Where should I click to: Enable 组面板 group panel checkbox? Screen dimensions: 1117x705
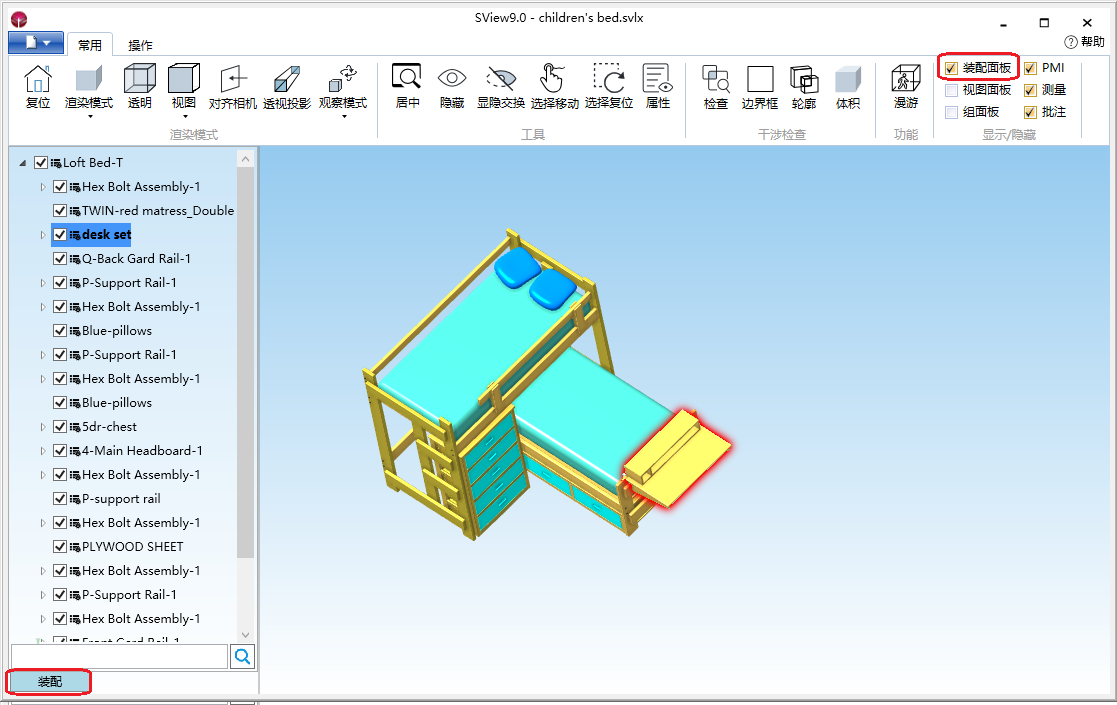pyautogui.click(x=951, y=113)
